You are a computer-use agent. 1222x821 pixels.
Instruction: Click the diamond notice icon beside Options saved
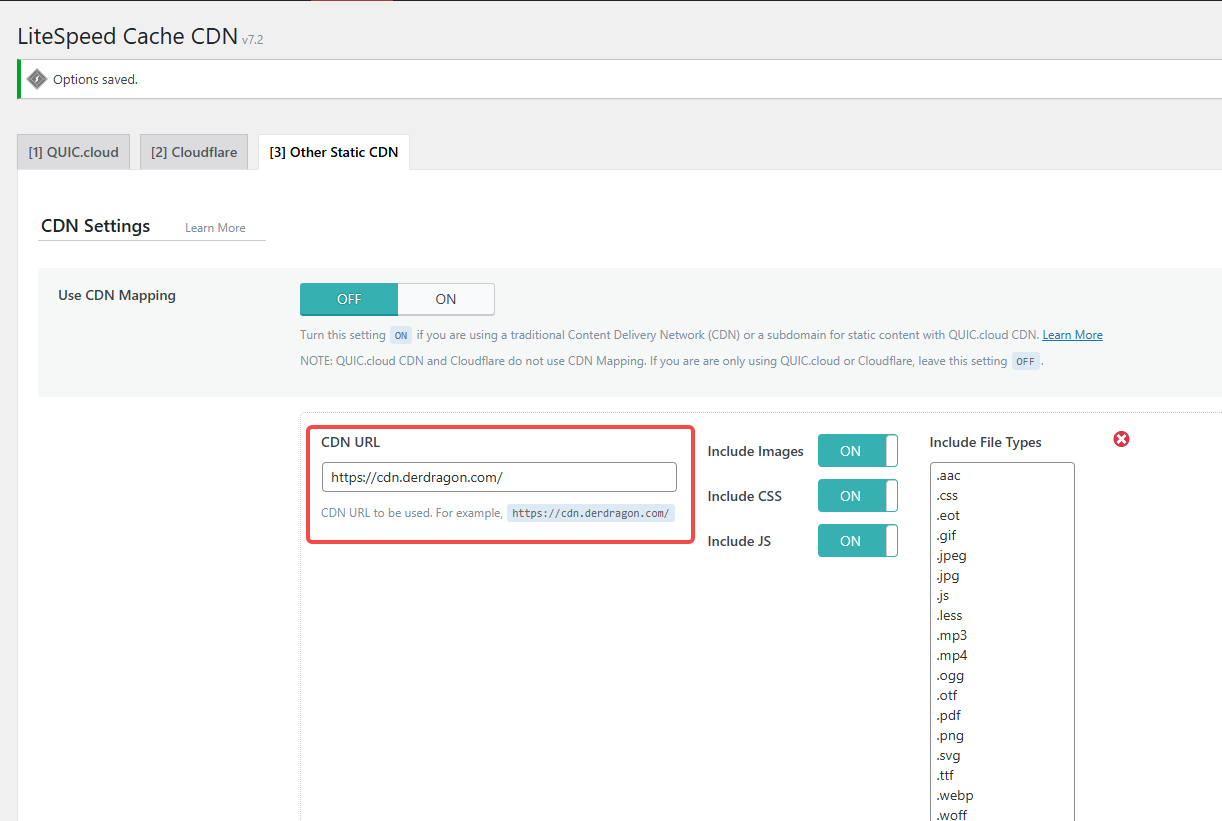coord(37,79)
